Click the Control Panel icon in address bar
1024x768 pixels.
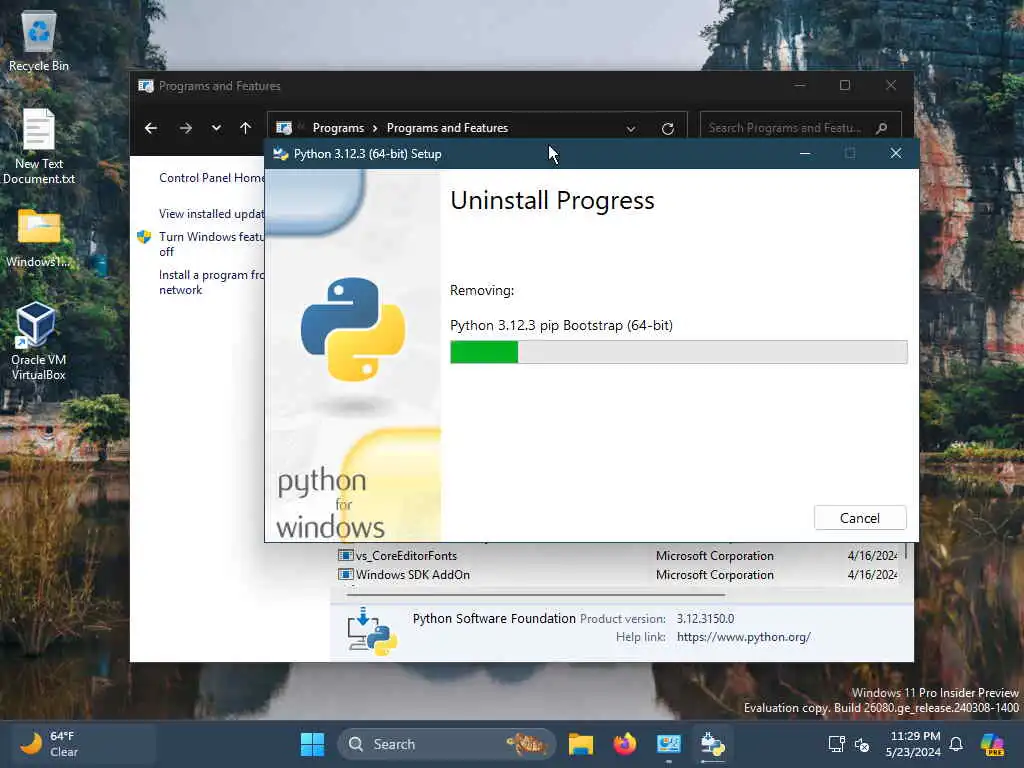(284, 128)
